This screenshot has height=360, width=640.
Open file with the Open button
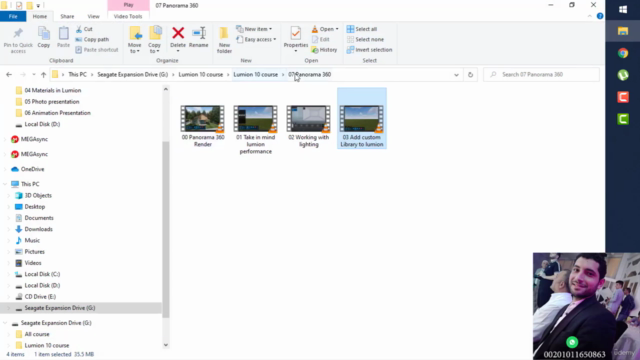pos(325,29)
